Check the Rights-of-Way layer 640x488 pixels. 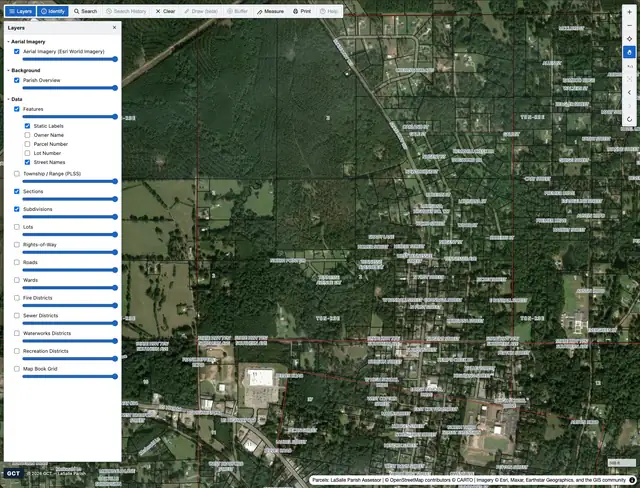click(17, 245)
